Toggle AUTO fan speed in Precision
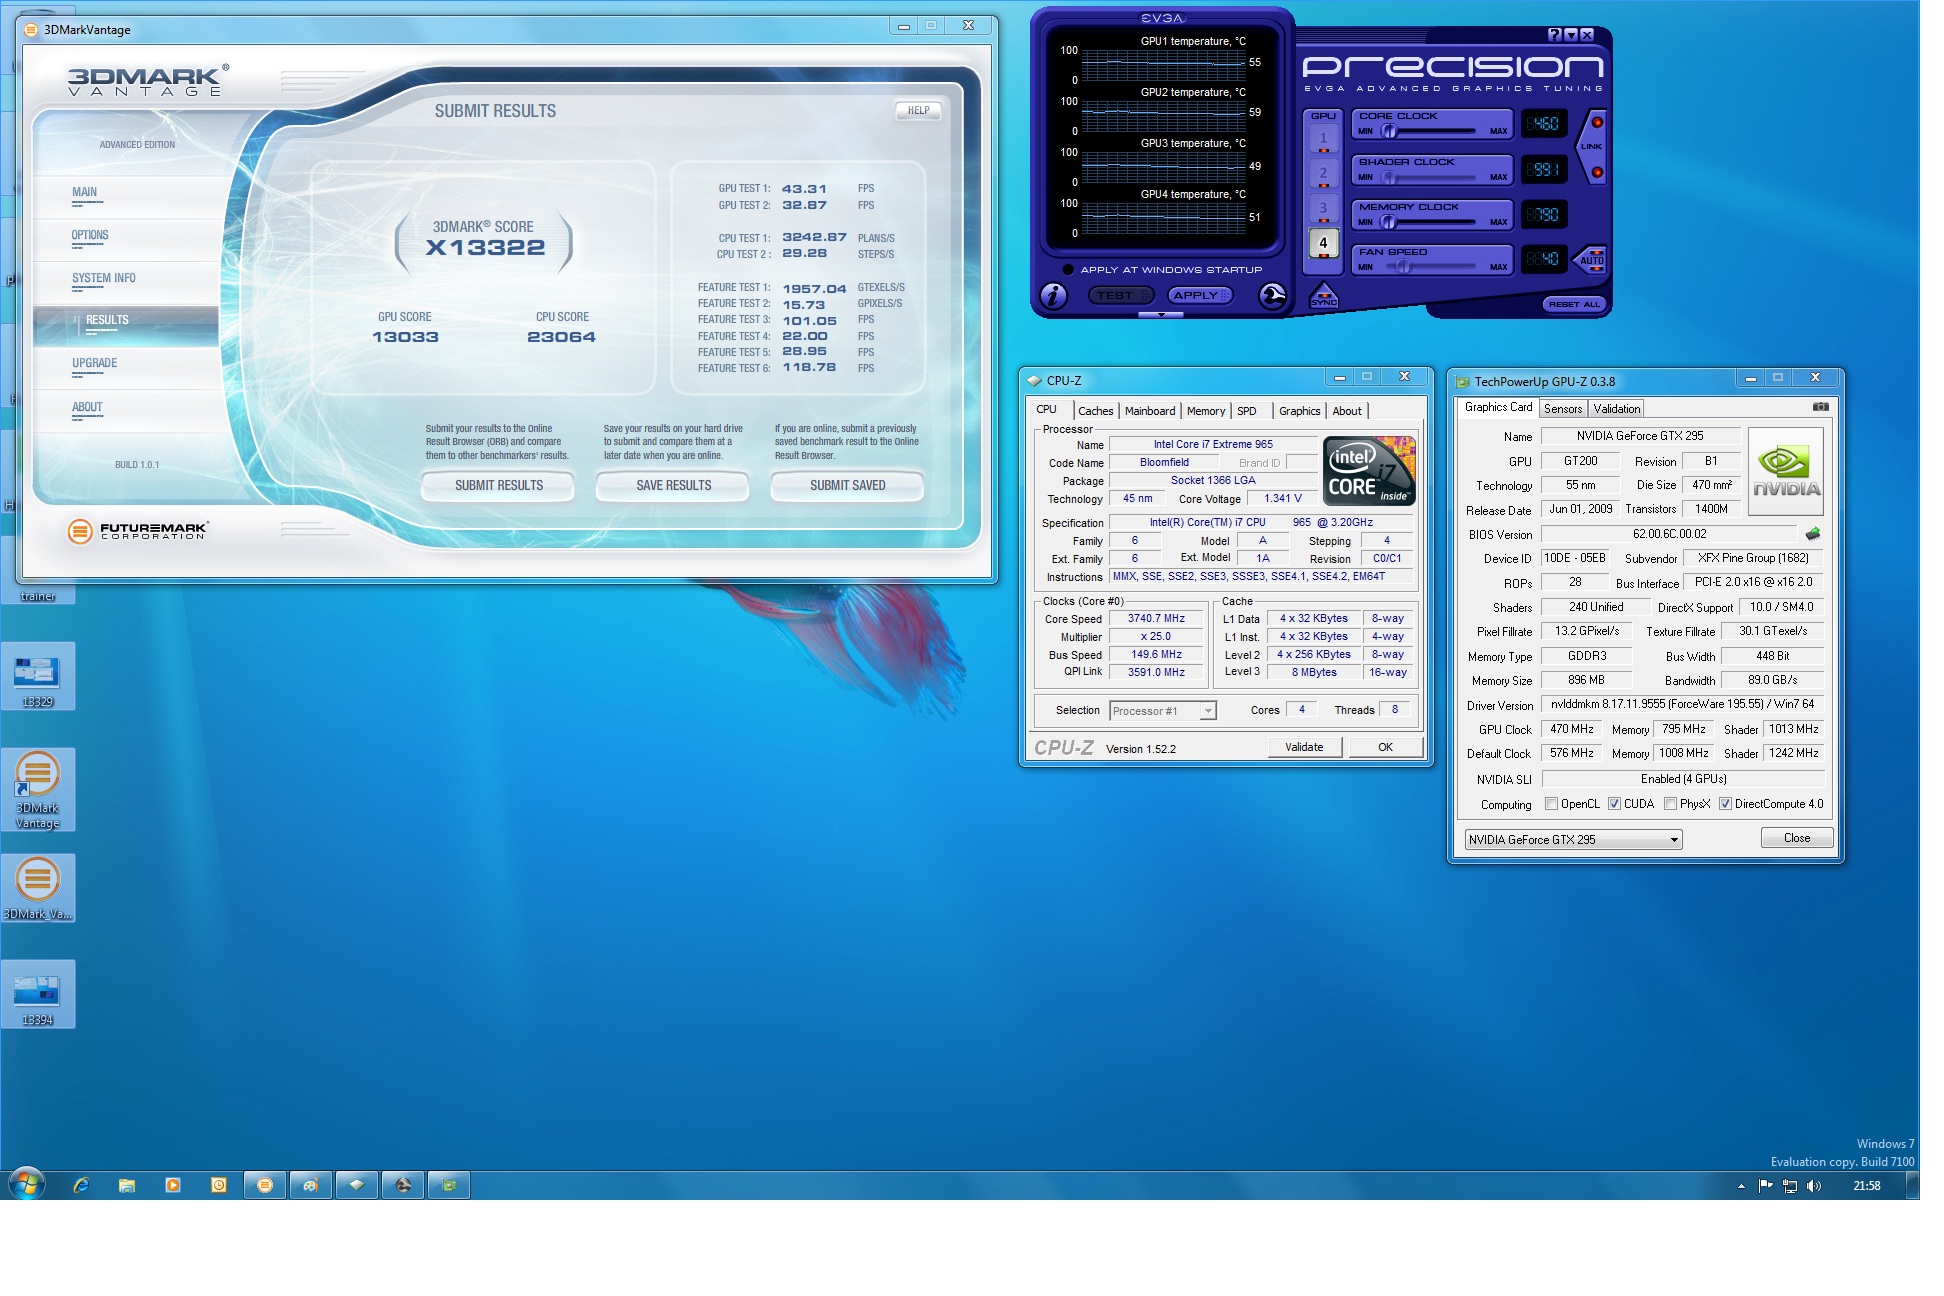Screen dimensions: 1944x1296 tap(1590, 260)
